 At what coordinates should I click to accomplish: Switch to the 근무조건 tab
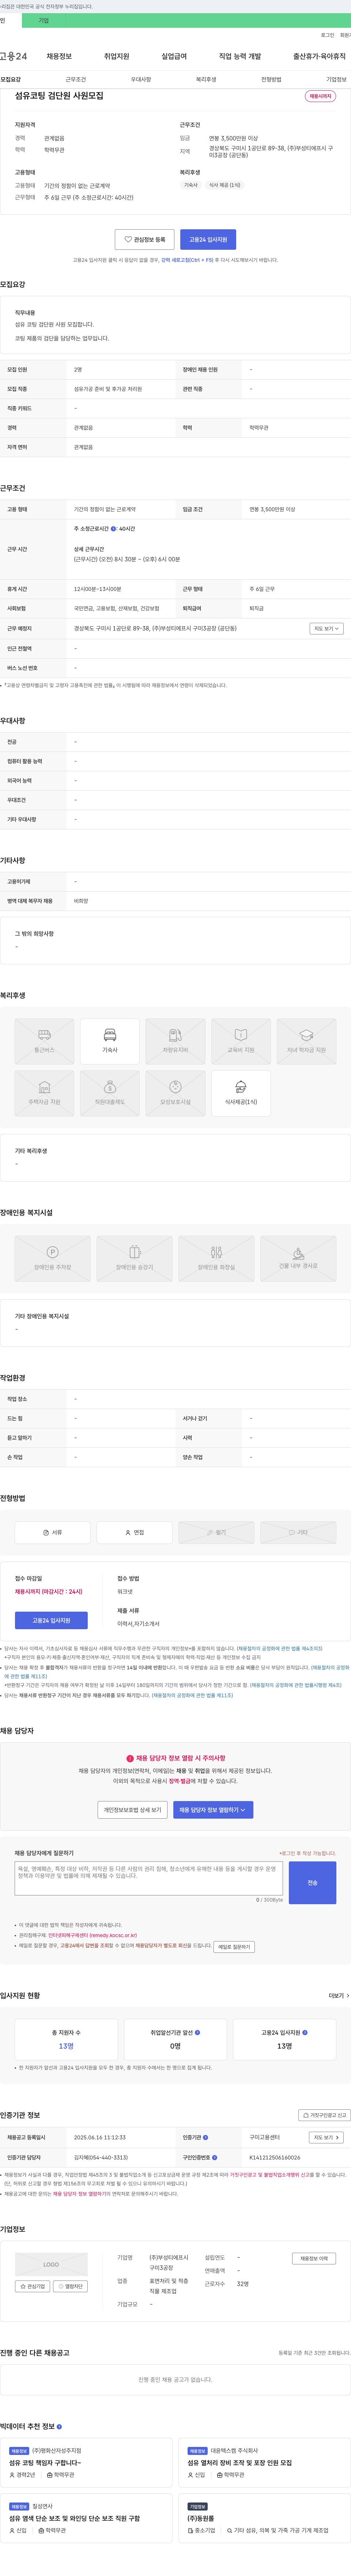tap(76, 79)
